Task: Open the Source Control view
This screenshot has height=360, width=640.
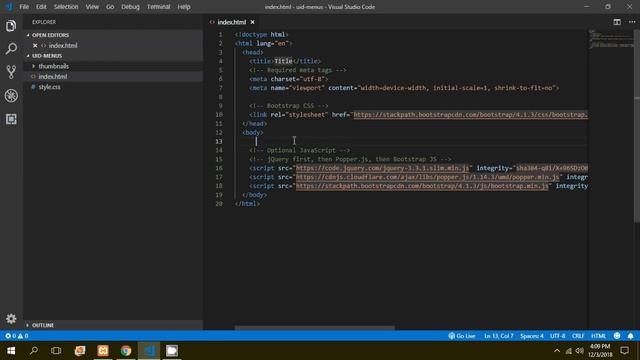Action: click(x=11, y=72)
